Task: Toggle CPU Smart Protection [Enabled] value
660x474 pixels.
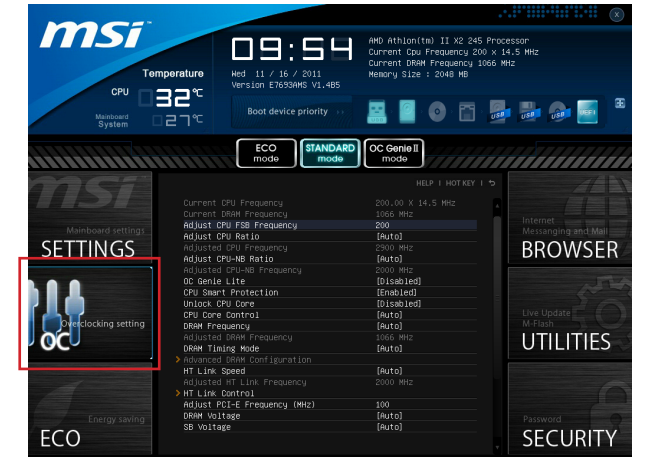Action: point(396,293)
